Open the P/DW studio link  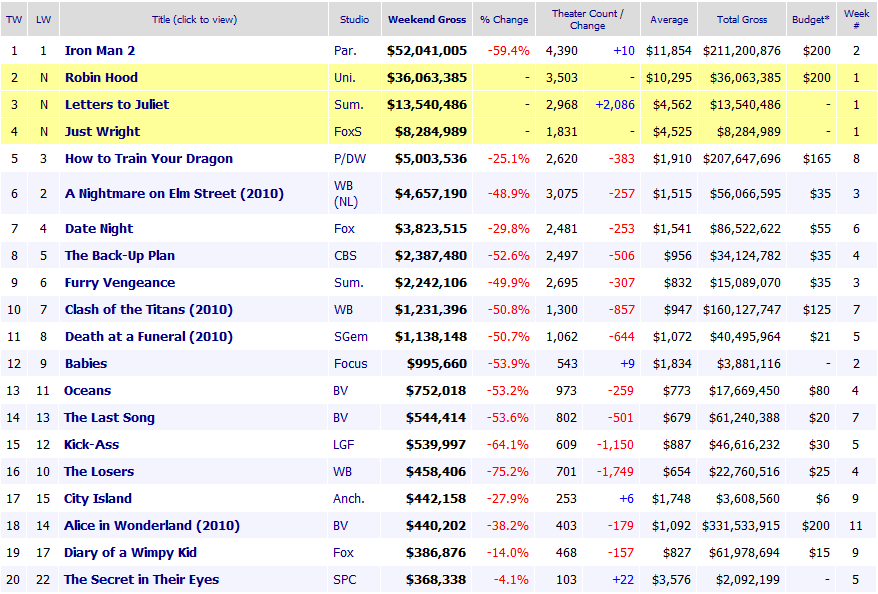350,158
